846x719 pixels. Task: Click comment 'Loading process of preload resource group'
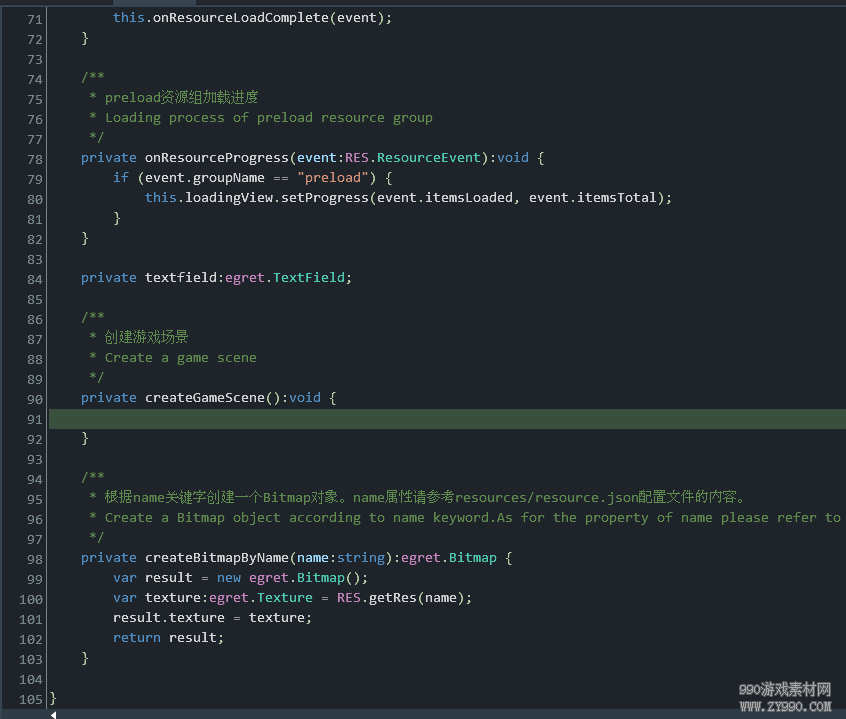coord(269,118)
